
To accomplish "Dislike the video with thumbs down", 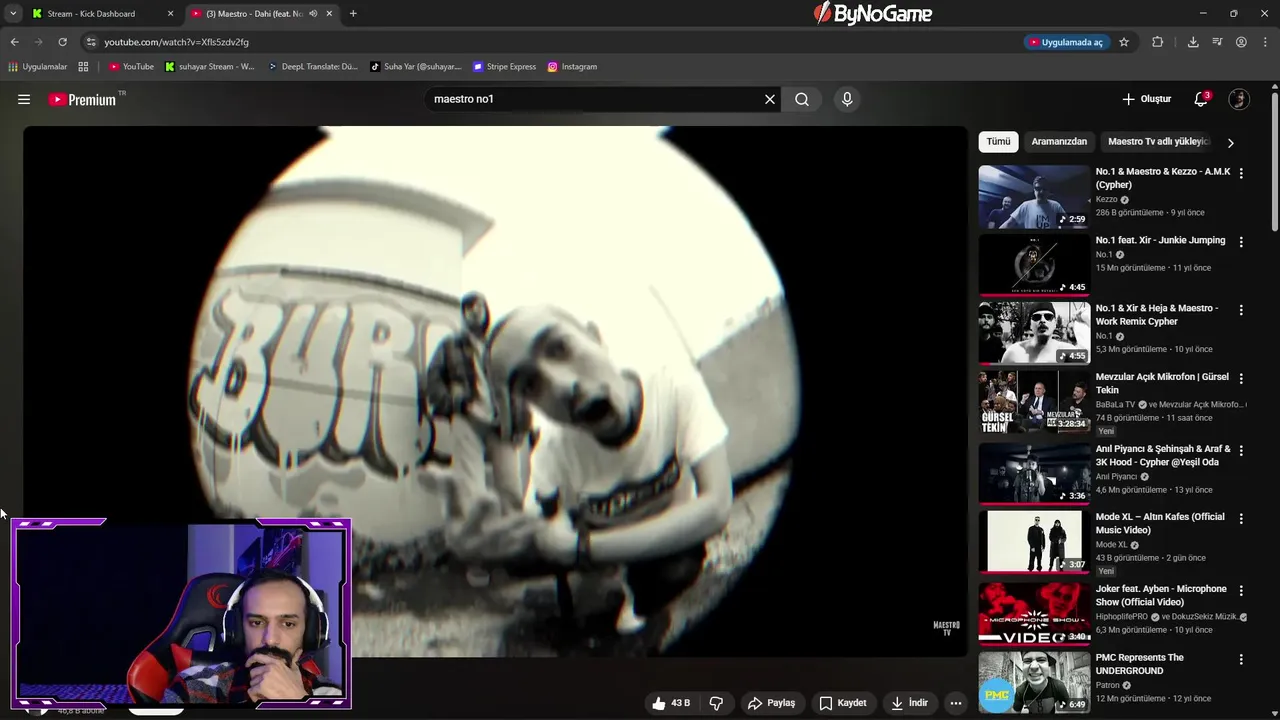I will [716, 703].
